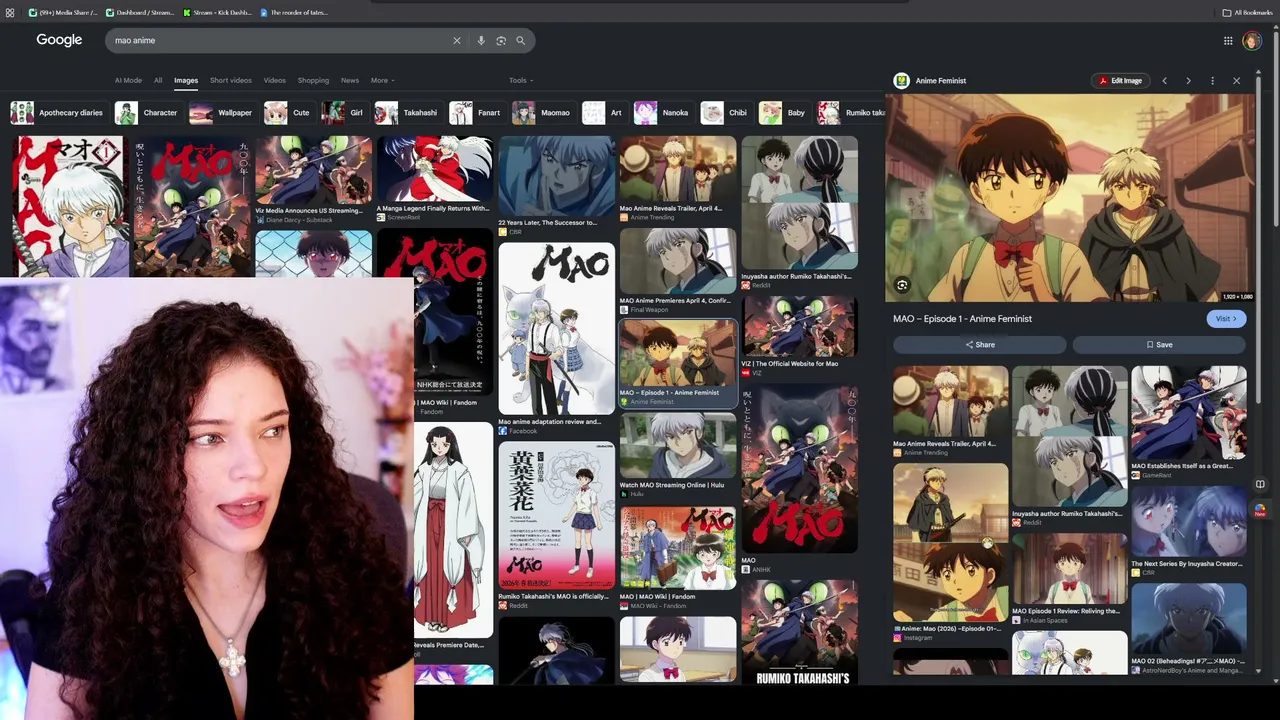Search inside the preview image with Lens icon

click(x=902, y=285)
